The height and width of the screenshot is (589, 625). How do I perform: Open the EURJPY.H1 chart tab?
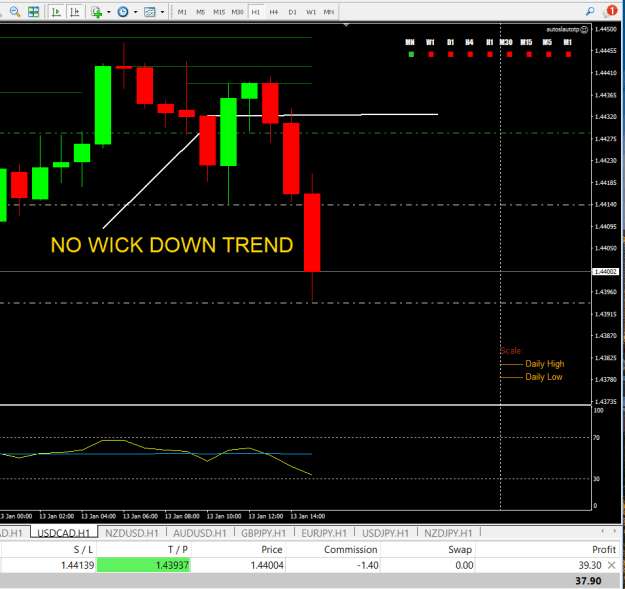tap(324, 533)
